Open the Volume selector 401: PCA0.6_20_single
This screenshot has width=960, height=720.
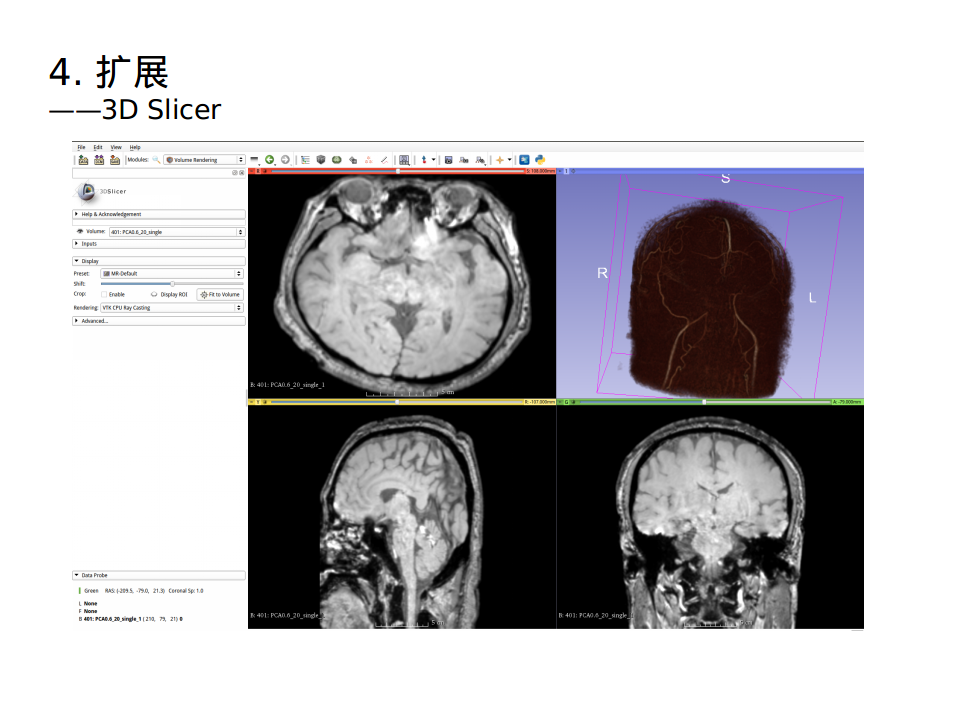[176, 232]
